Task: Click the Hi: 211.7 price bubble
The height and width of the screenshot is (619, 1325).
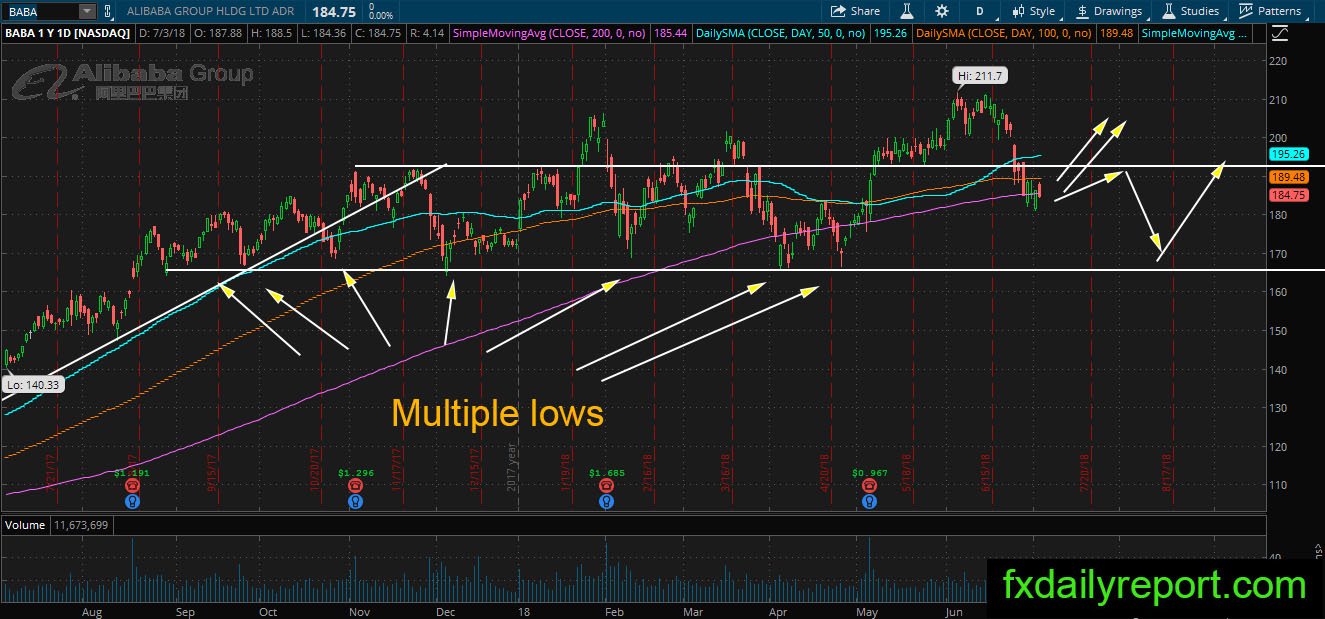Action: coord(978,75)
